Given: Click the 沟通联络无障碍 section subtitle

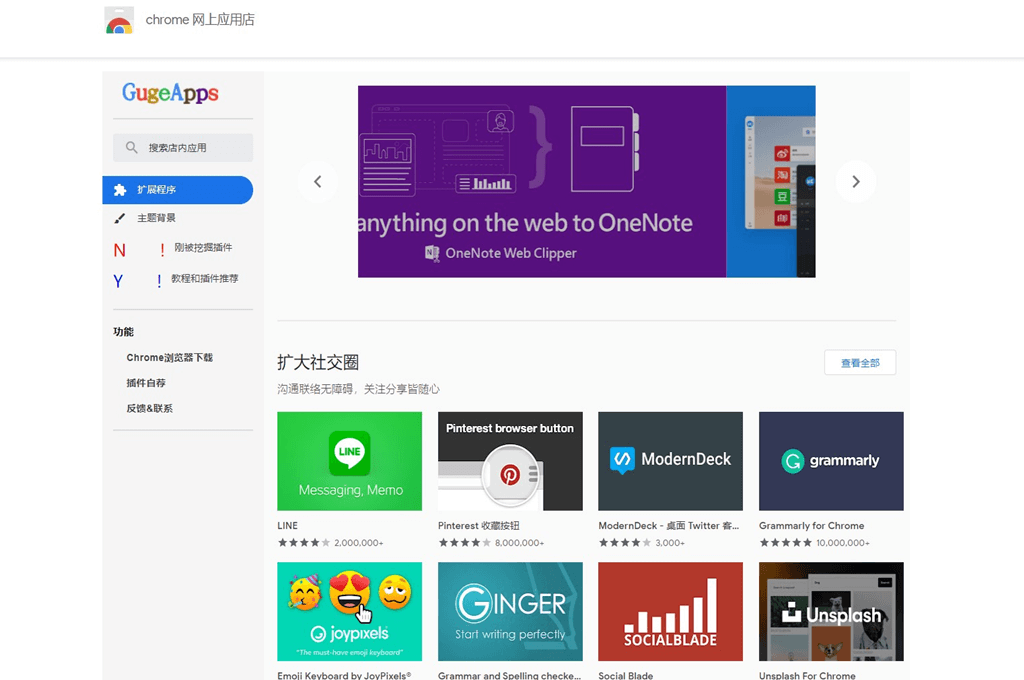Looking at the screenshot, I should tap(358, 389).
